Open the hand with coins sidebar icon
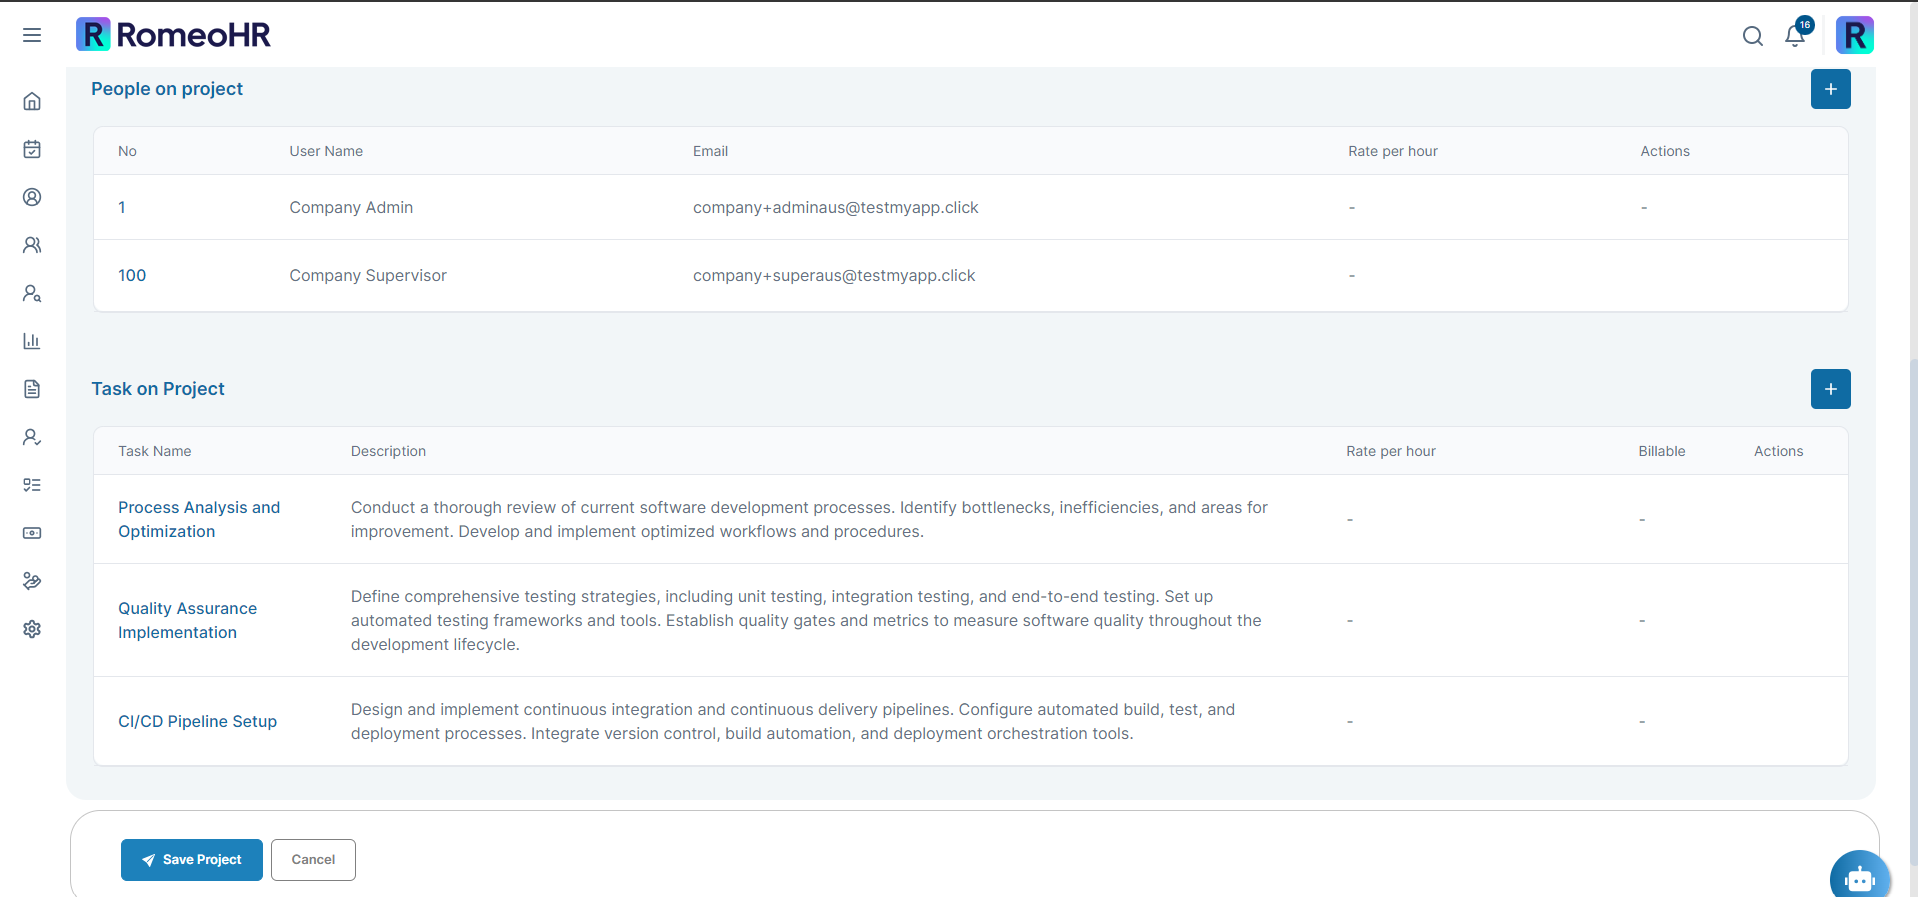Image resolution: width=1918 pixels, height=897 pixels. [x=32, y=581]
